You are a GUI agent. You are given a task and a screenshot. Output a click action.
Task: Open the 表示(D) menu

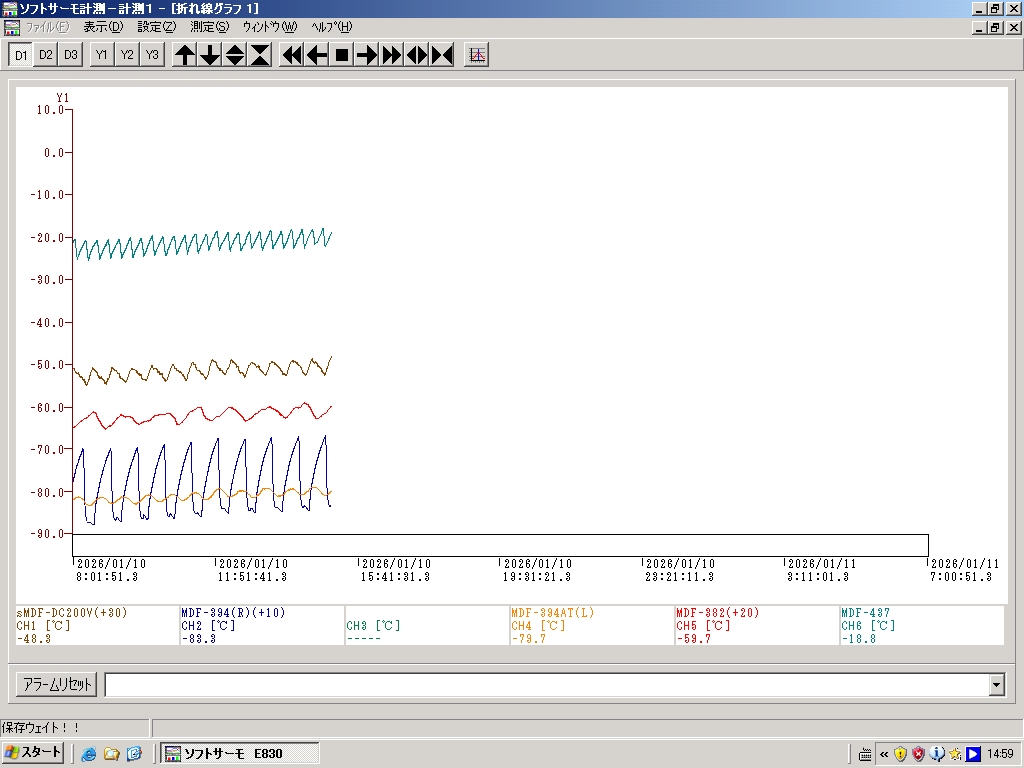click(103, 27)
